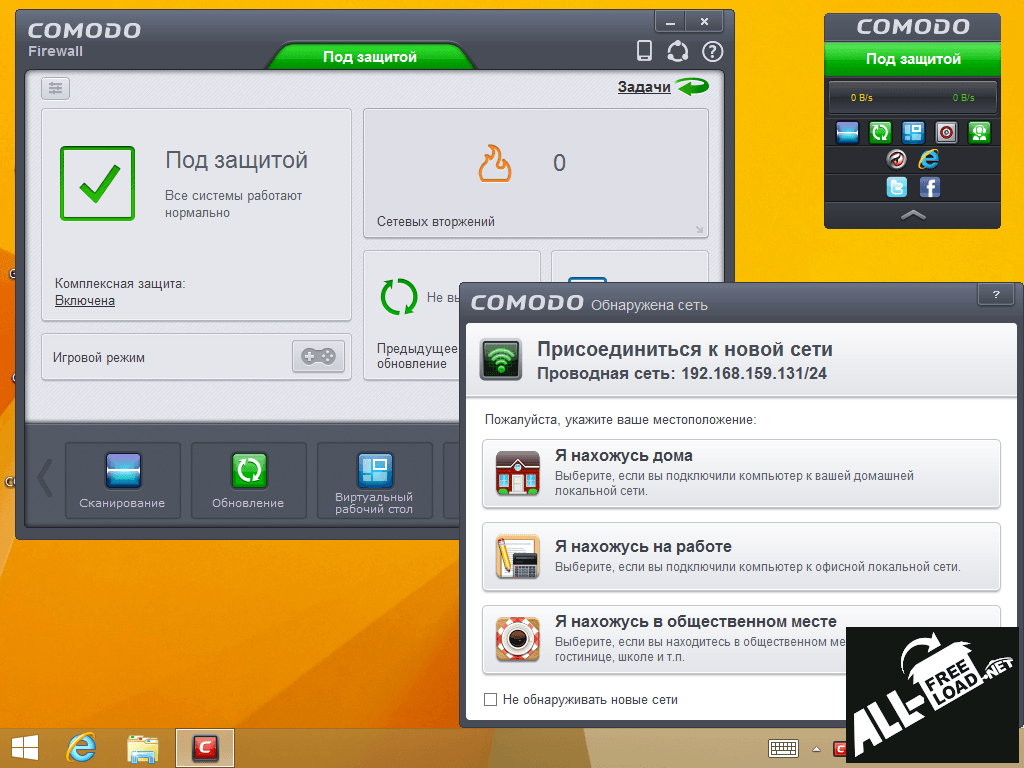Open Виртуальный рабочий стол from bottom bar
Viewport: 1024px width, 768px height.
click(375, 470)
